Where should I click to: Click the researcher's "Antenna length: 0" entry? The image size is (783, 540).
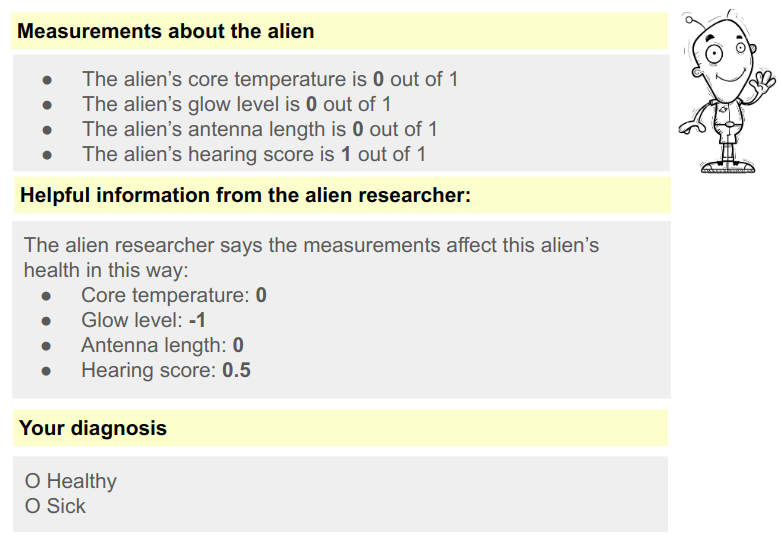click(x=162, y=346)
